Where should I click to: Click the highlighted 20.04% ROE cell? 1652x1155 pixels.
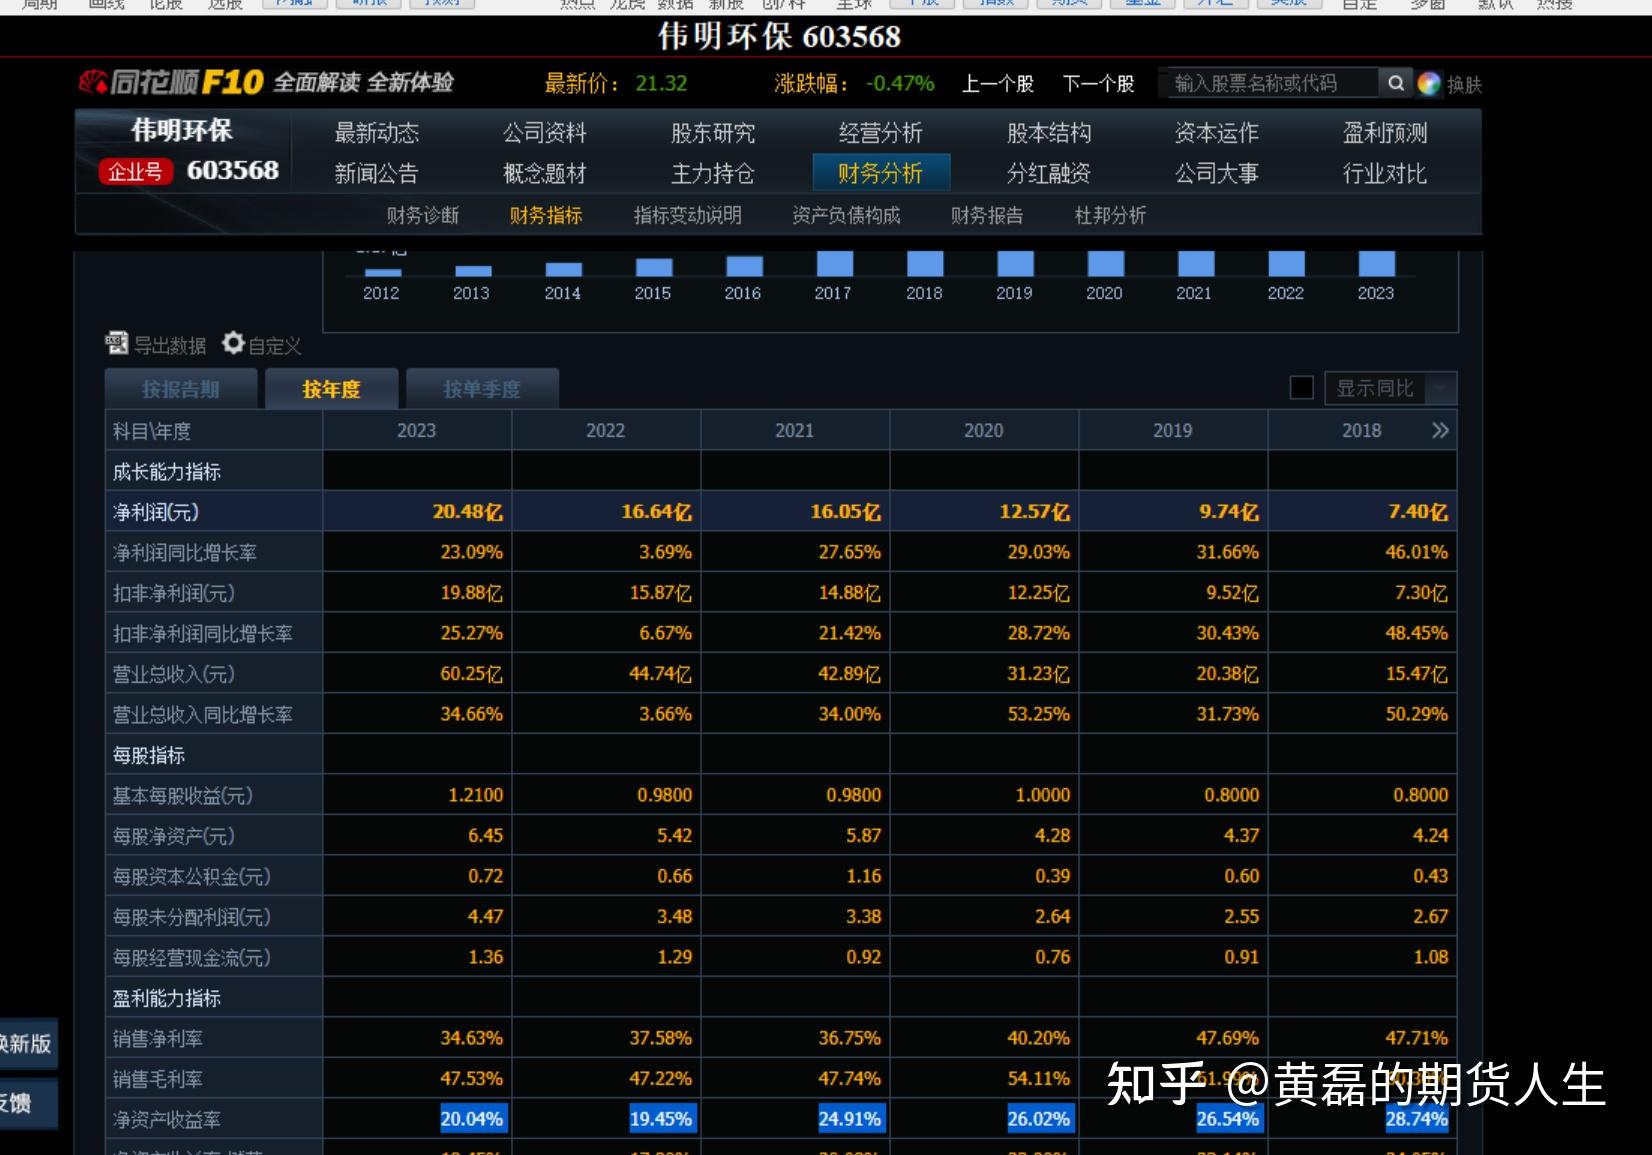(x=472, y=1119)
